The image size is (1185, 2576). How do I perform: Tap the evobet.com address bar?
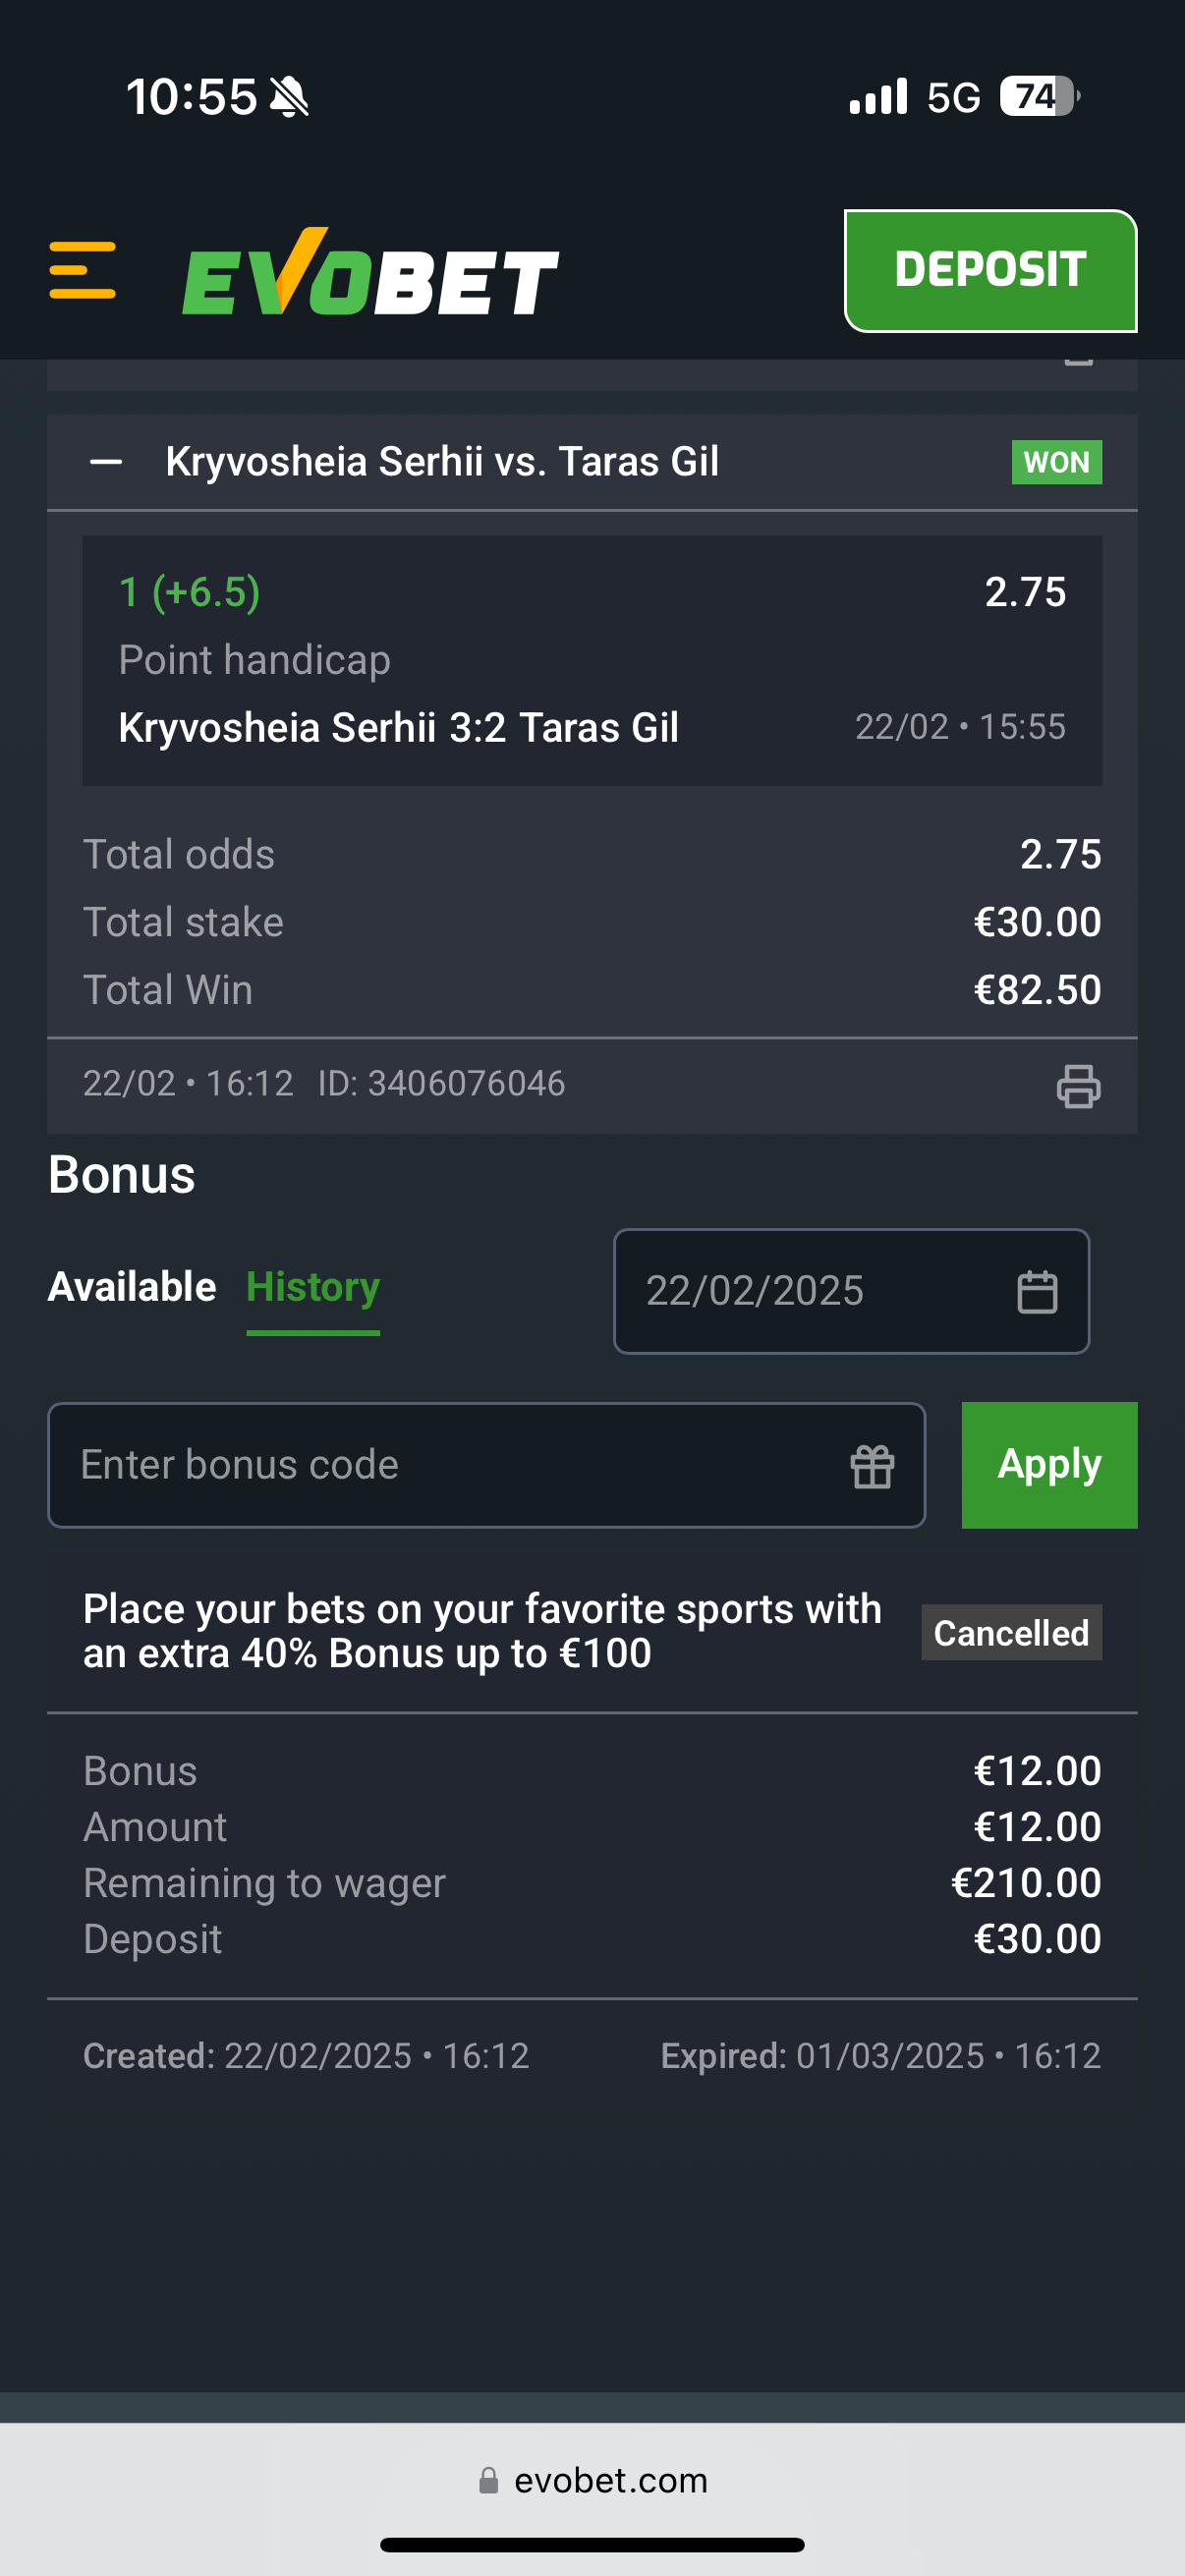click(x=610, y=2481)
